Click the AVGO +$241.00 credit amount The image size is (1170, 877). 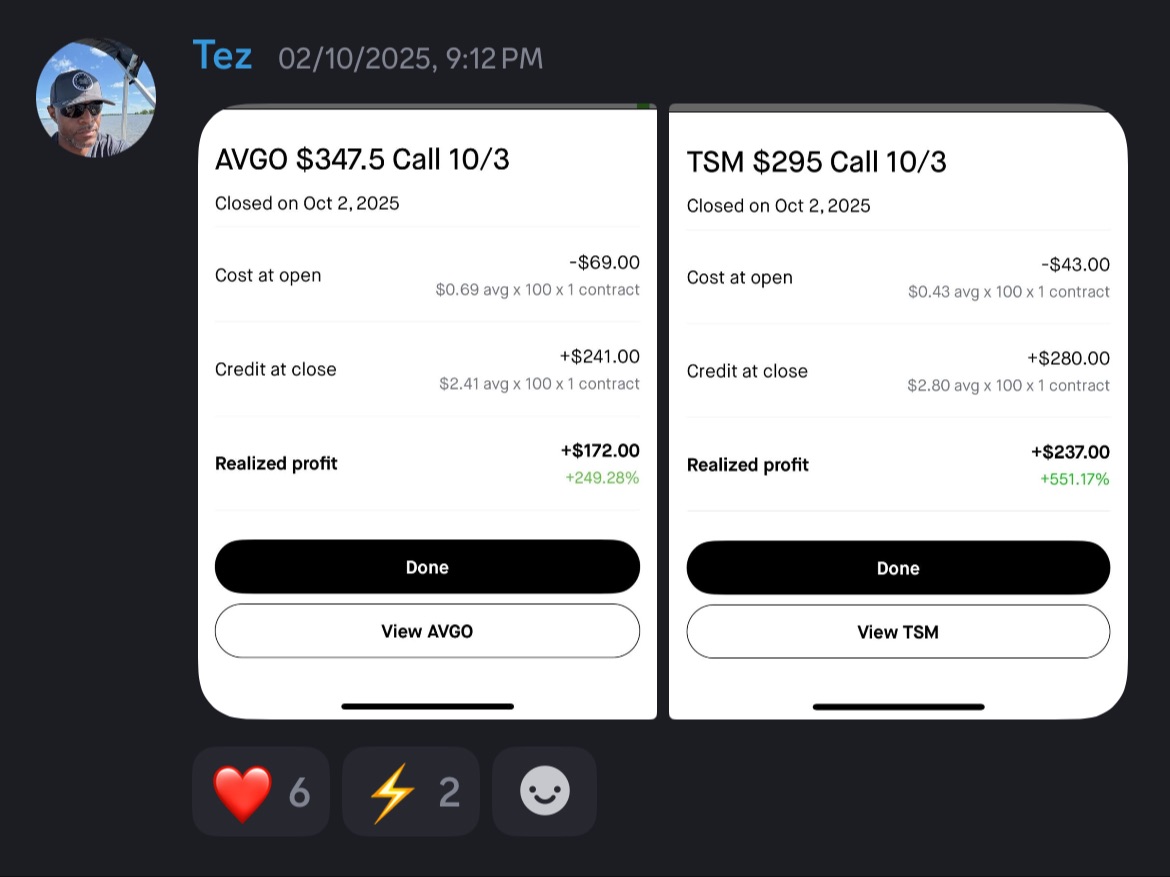[600, 357]
